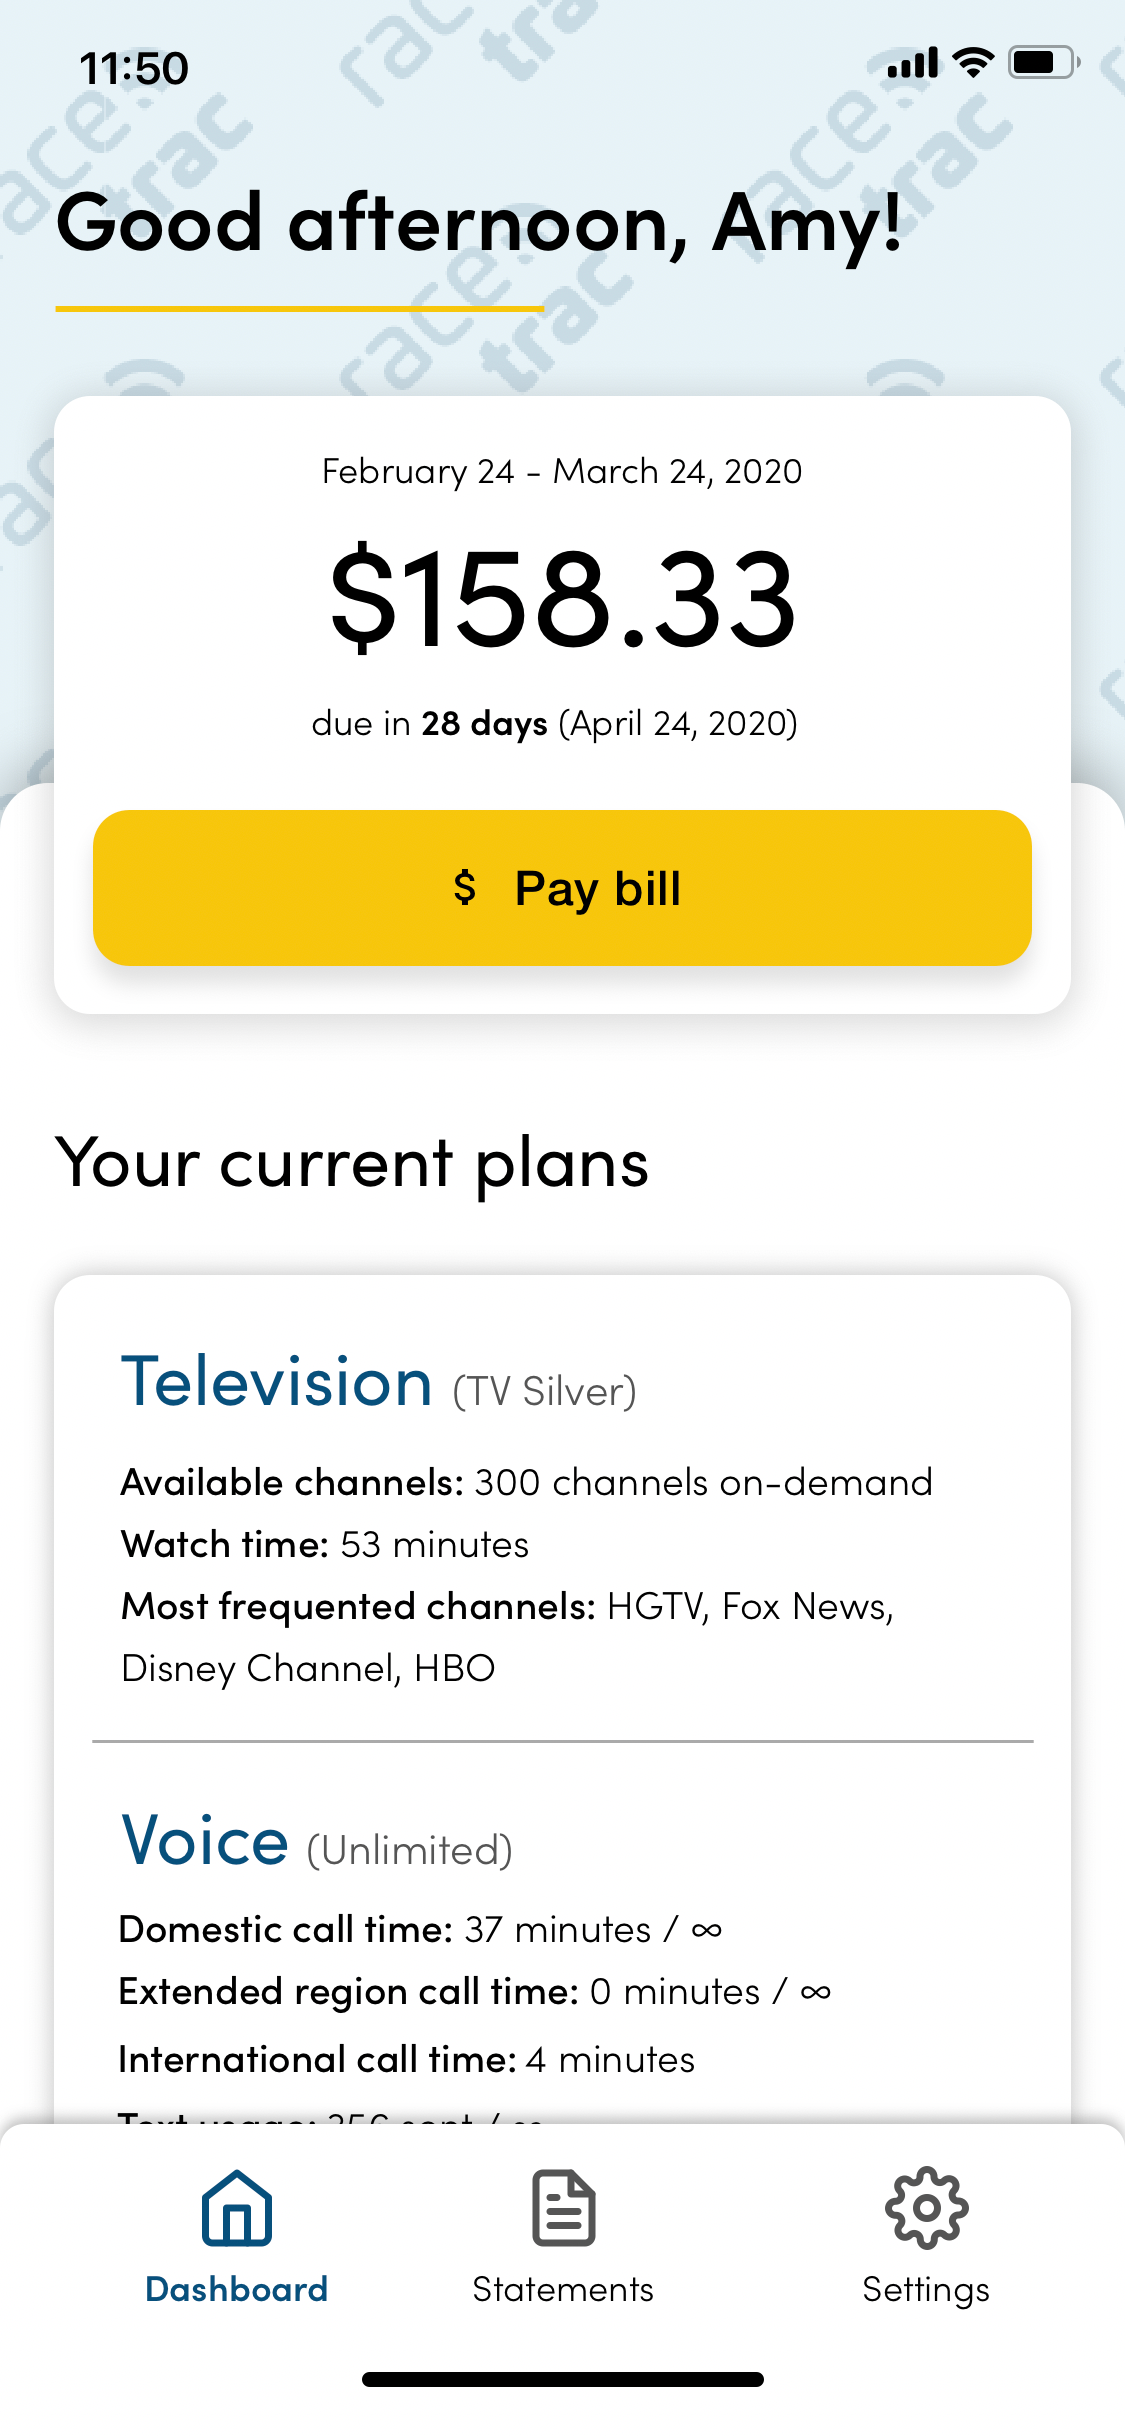The image size is (1125, 2436).
Task: Tap the 11:50 clock in status bar
Action: coord(134,68)
